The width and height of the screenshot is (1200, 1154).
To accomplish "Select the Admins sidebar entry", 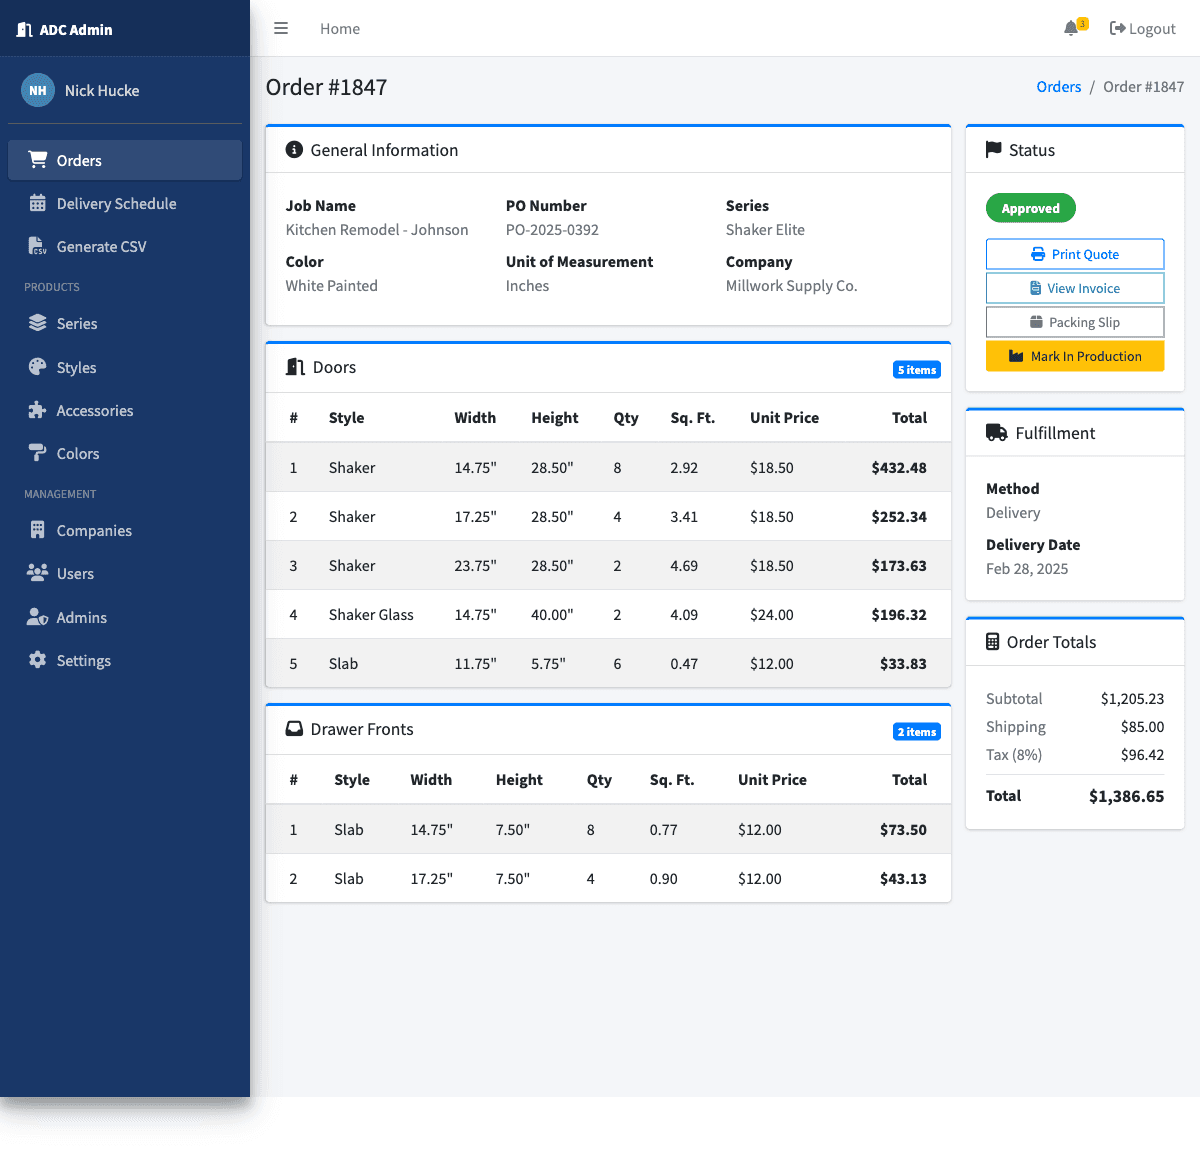I will (x=81, y=617).
